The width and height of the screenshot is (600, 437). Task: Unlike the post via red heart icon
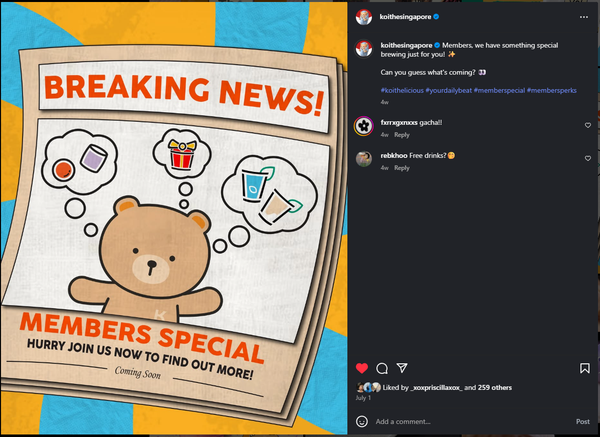pyautogui.click(x=362, y=368)
